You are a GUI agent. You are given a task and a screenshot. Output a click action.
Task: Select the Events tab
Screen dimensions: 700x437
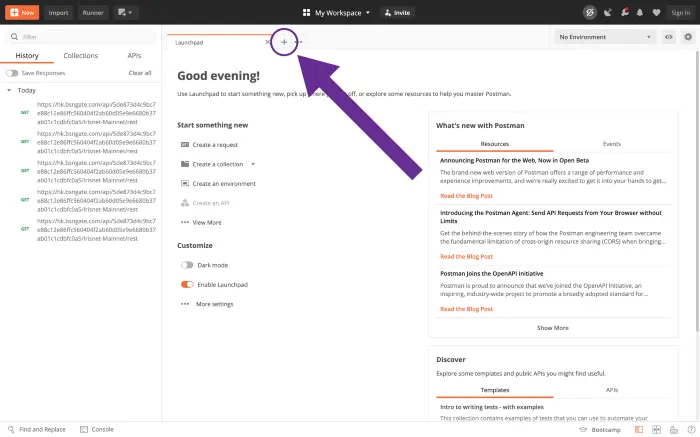click(612, 144)
